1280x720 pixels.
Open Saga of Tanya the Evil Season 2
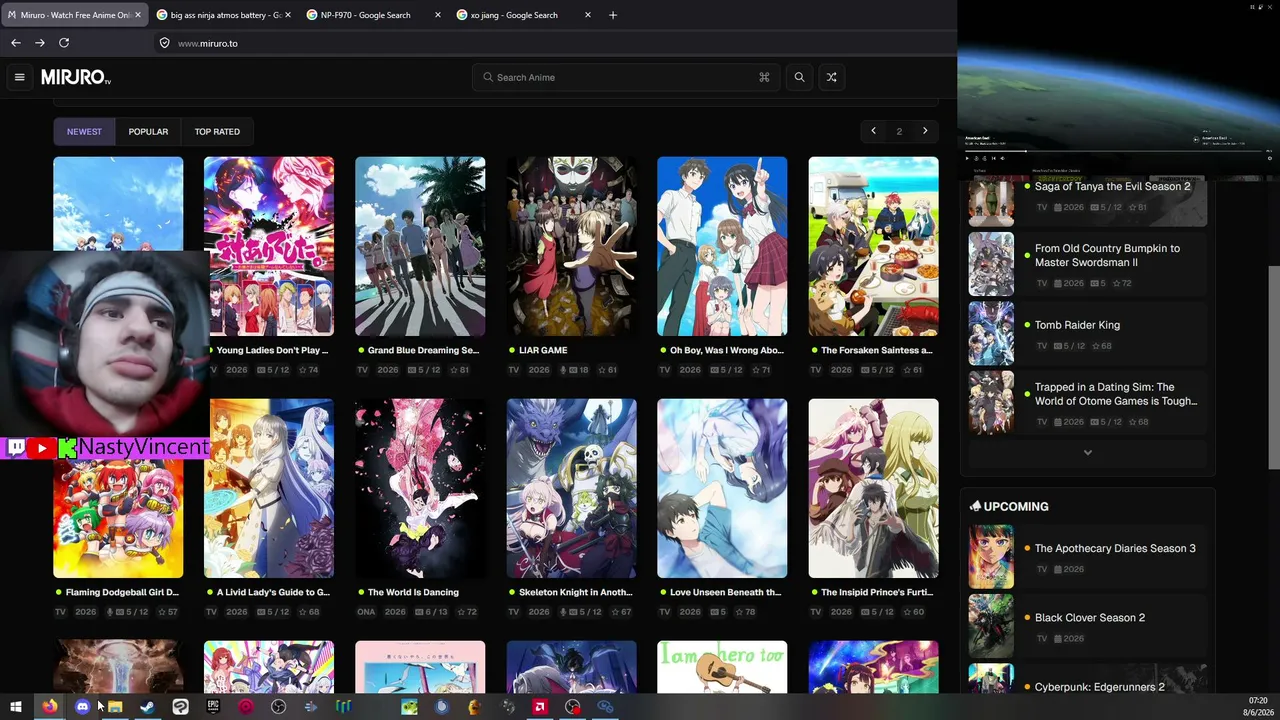click(1113, 186)
